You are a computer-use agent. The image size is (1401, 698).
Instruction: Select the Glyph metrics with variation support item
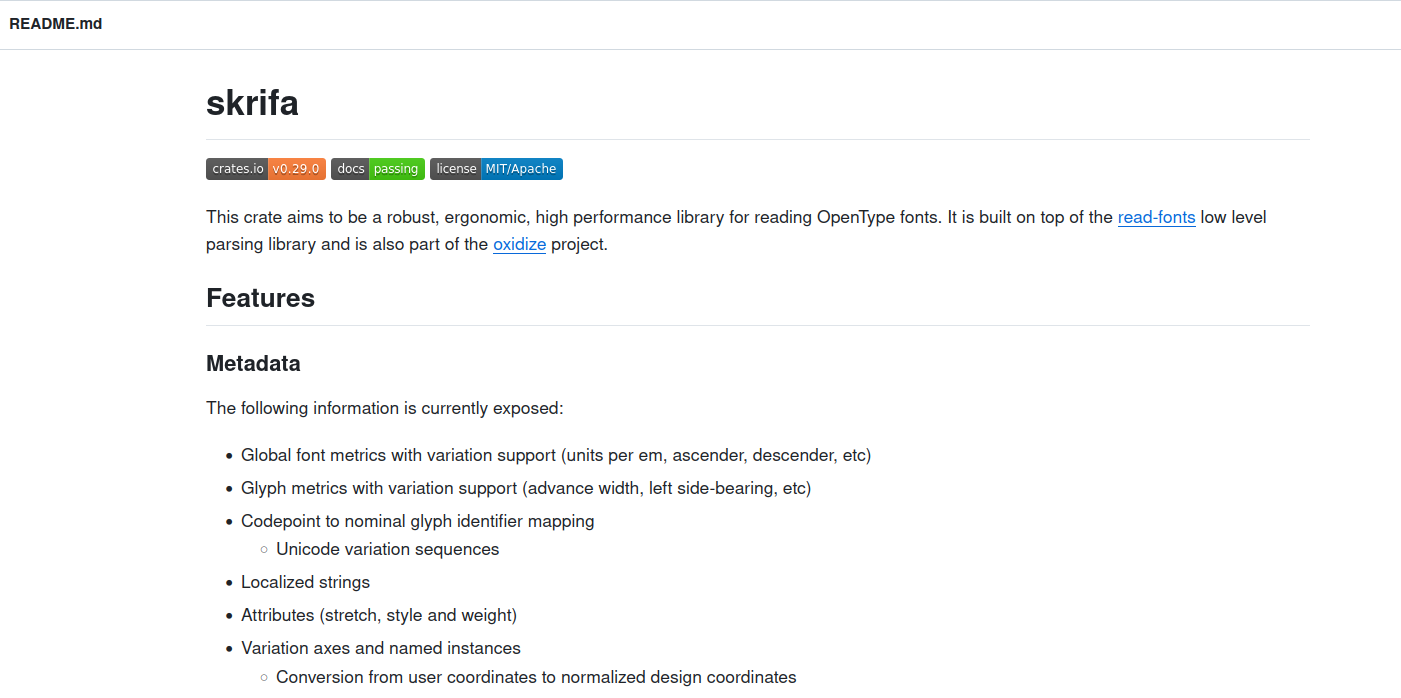coord(526,488)
